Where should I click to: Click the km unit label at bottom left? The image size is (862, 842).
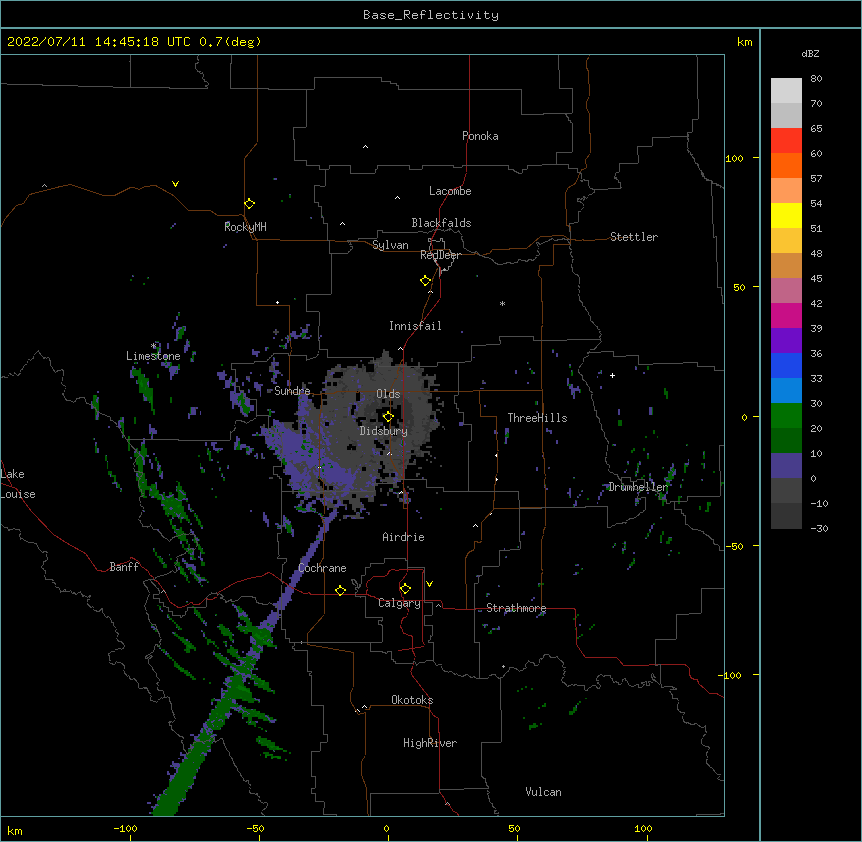[14, 831]
